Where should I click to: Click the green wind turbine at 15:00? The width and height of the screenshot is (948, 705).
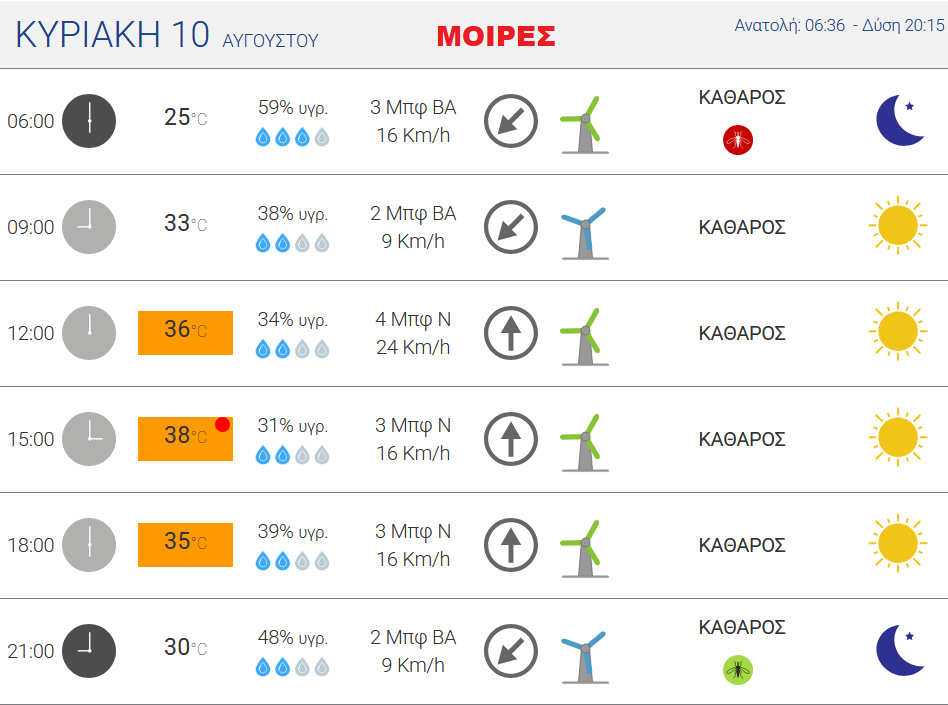[585, 443]
